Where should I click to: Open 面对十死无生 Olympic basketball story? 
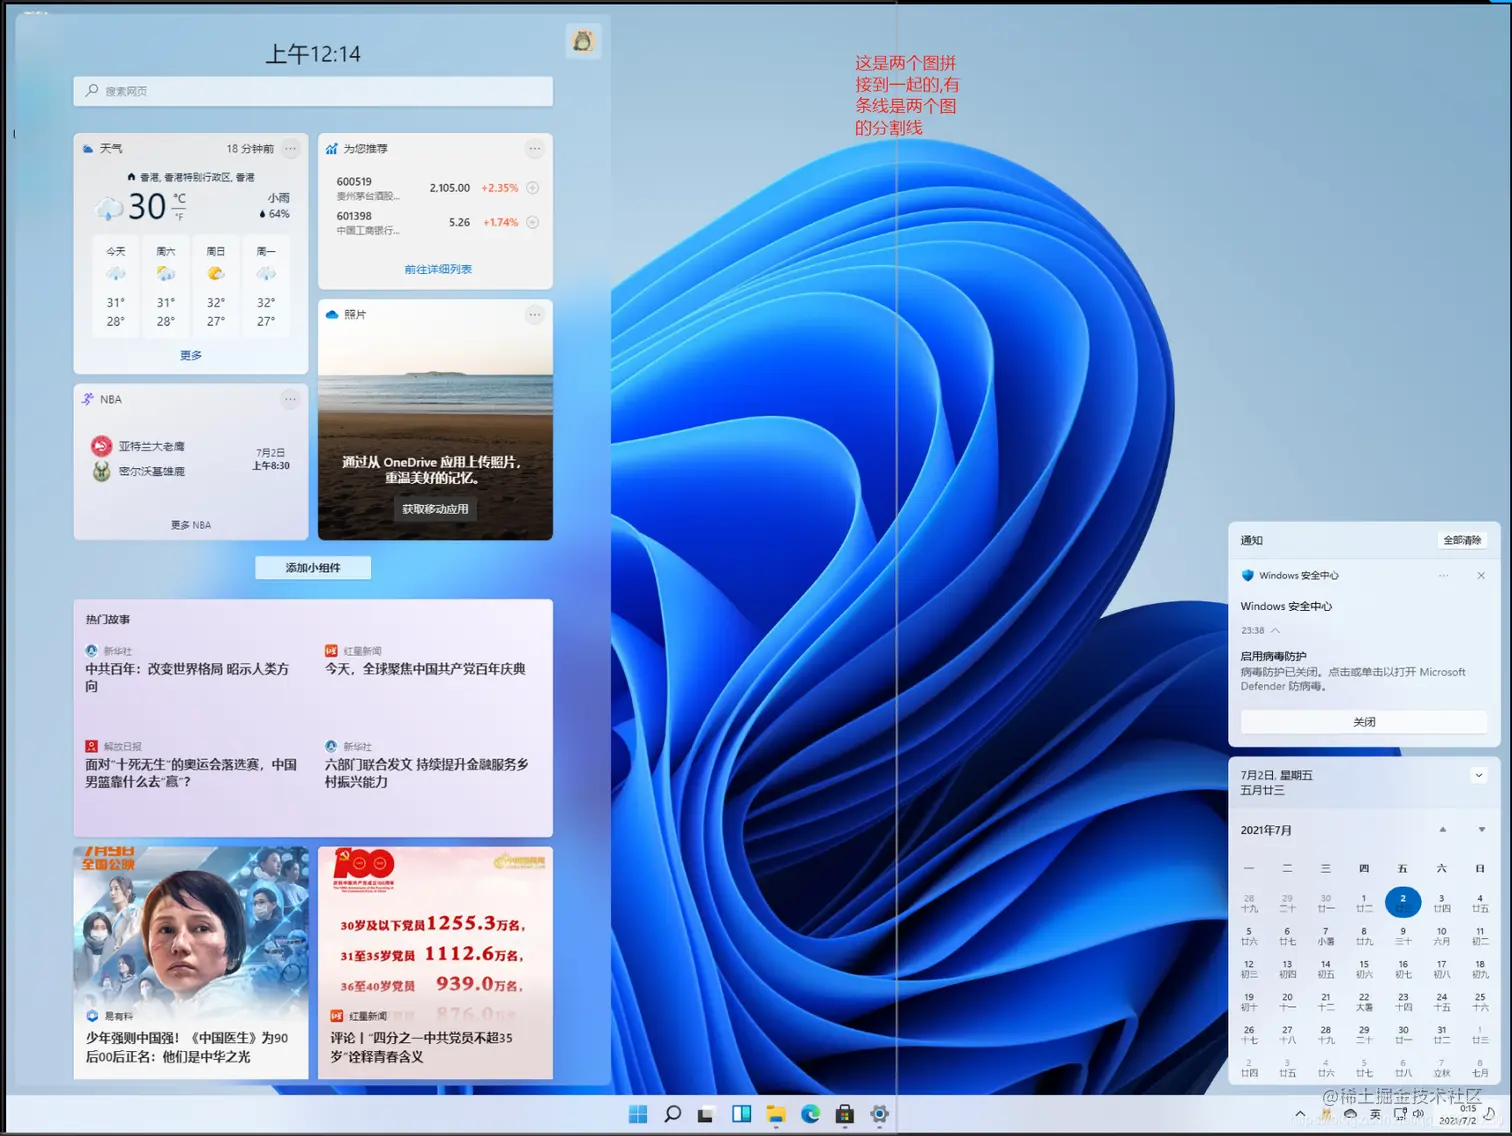point(191,773)
